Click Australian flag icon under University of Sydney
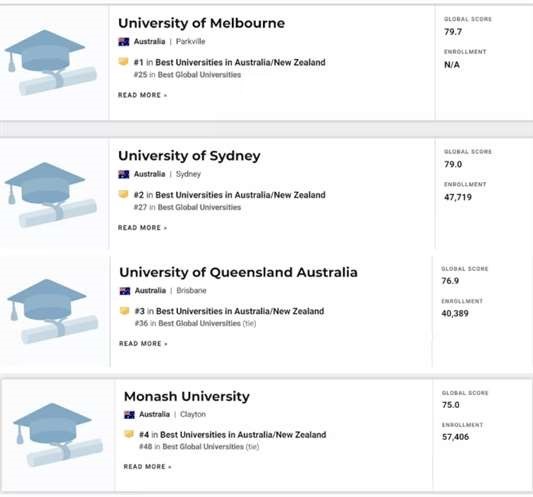This screenshot has height=497, width=533. click(x=124, y=174)
